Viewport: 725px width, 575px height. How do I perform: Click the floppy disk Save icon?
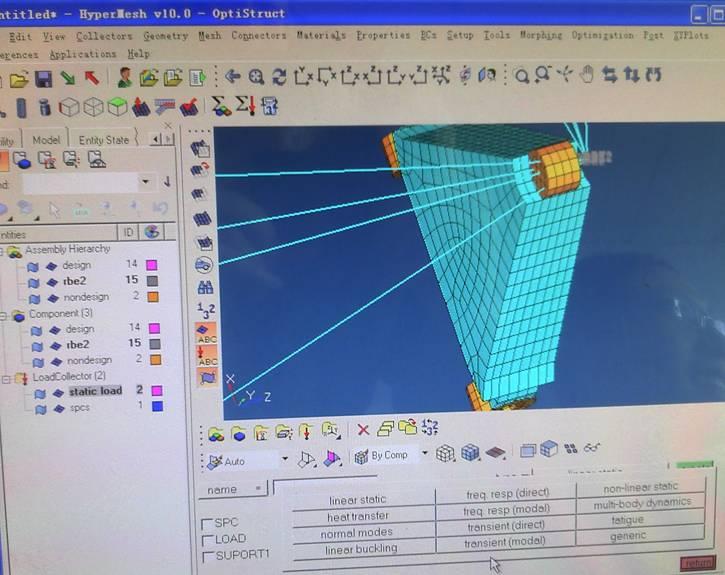tap(43, 79)
